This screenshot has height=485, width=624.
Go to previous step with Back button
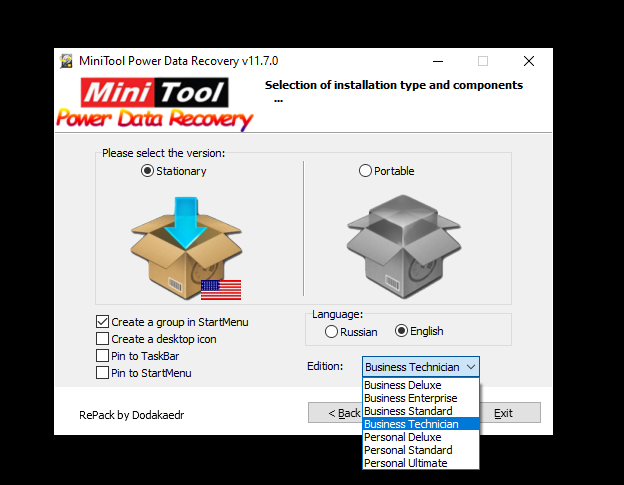[x=335, y=413]
